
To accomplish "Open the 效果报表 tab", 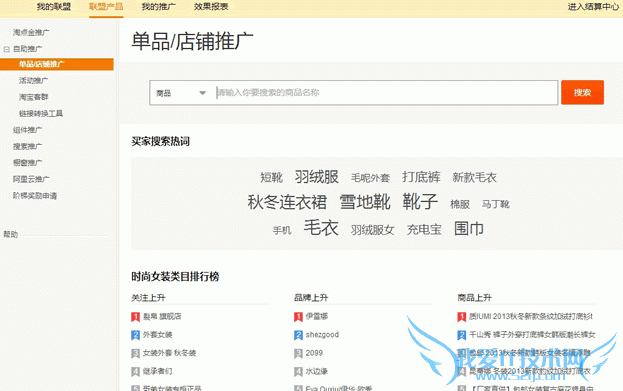I will [x=211, y=7].
